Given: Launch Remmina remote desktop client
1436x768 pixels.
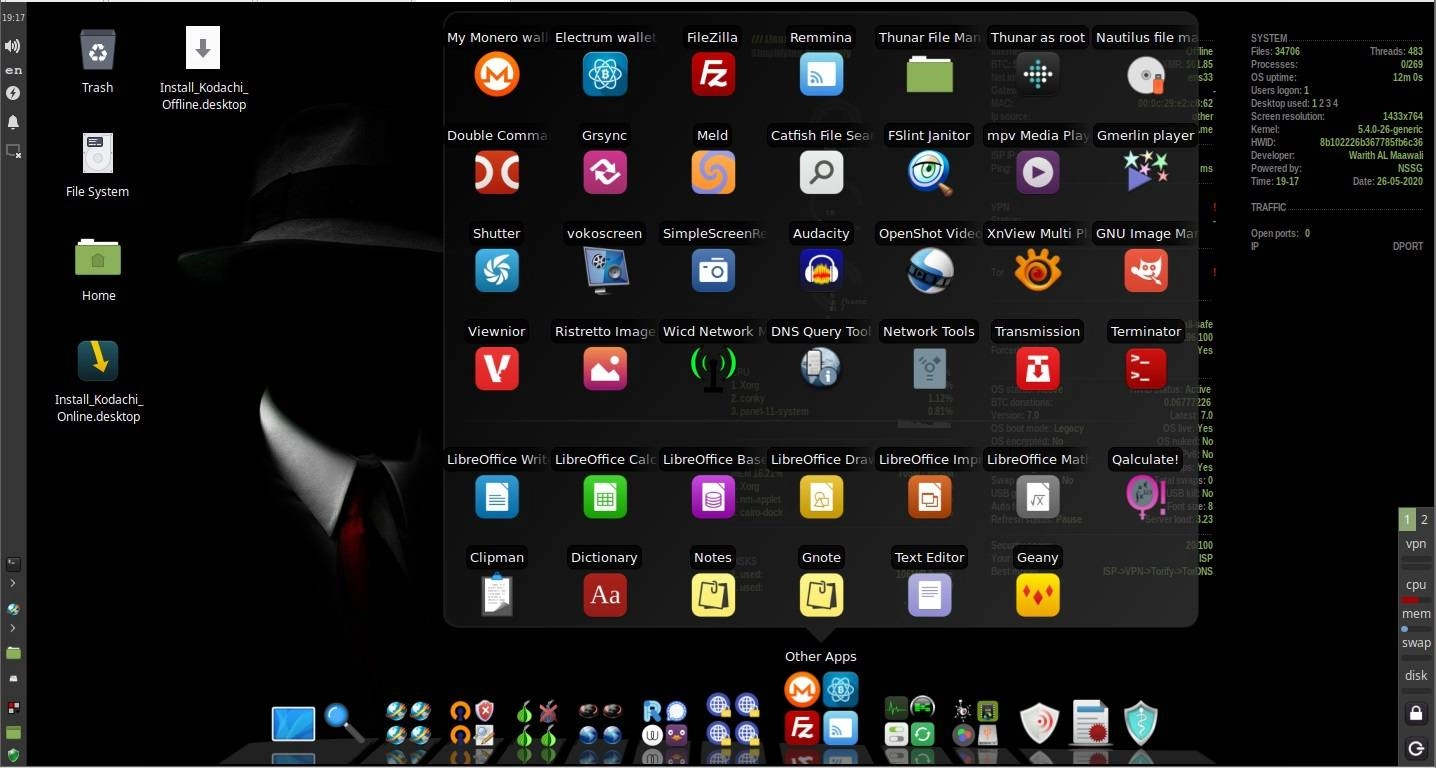Looking at the screenshot, I should tap(821, 74).
